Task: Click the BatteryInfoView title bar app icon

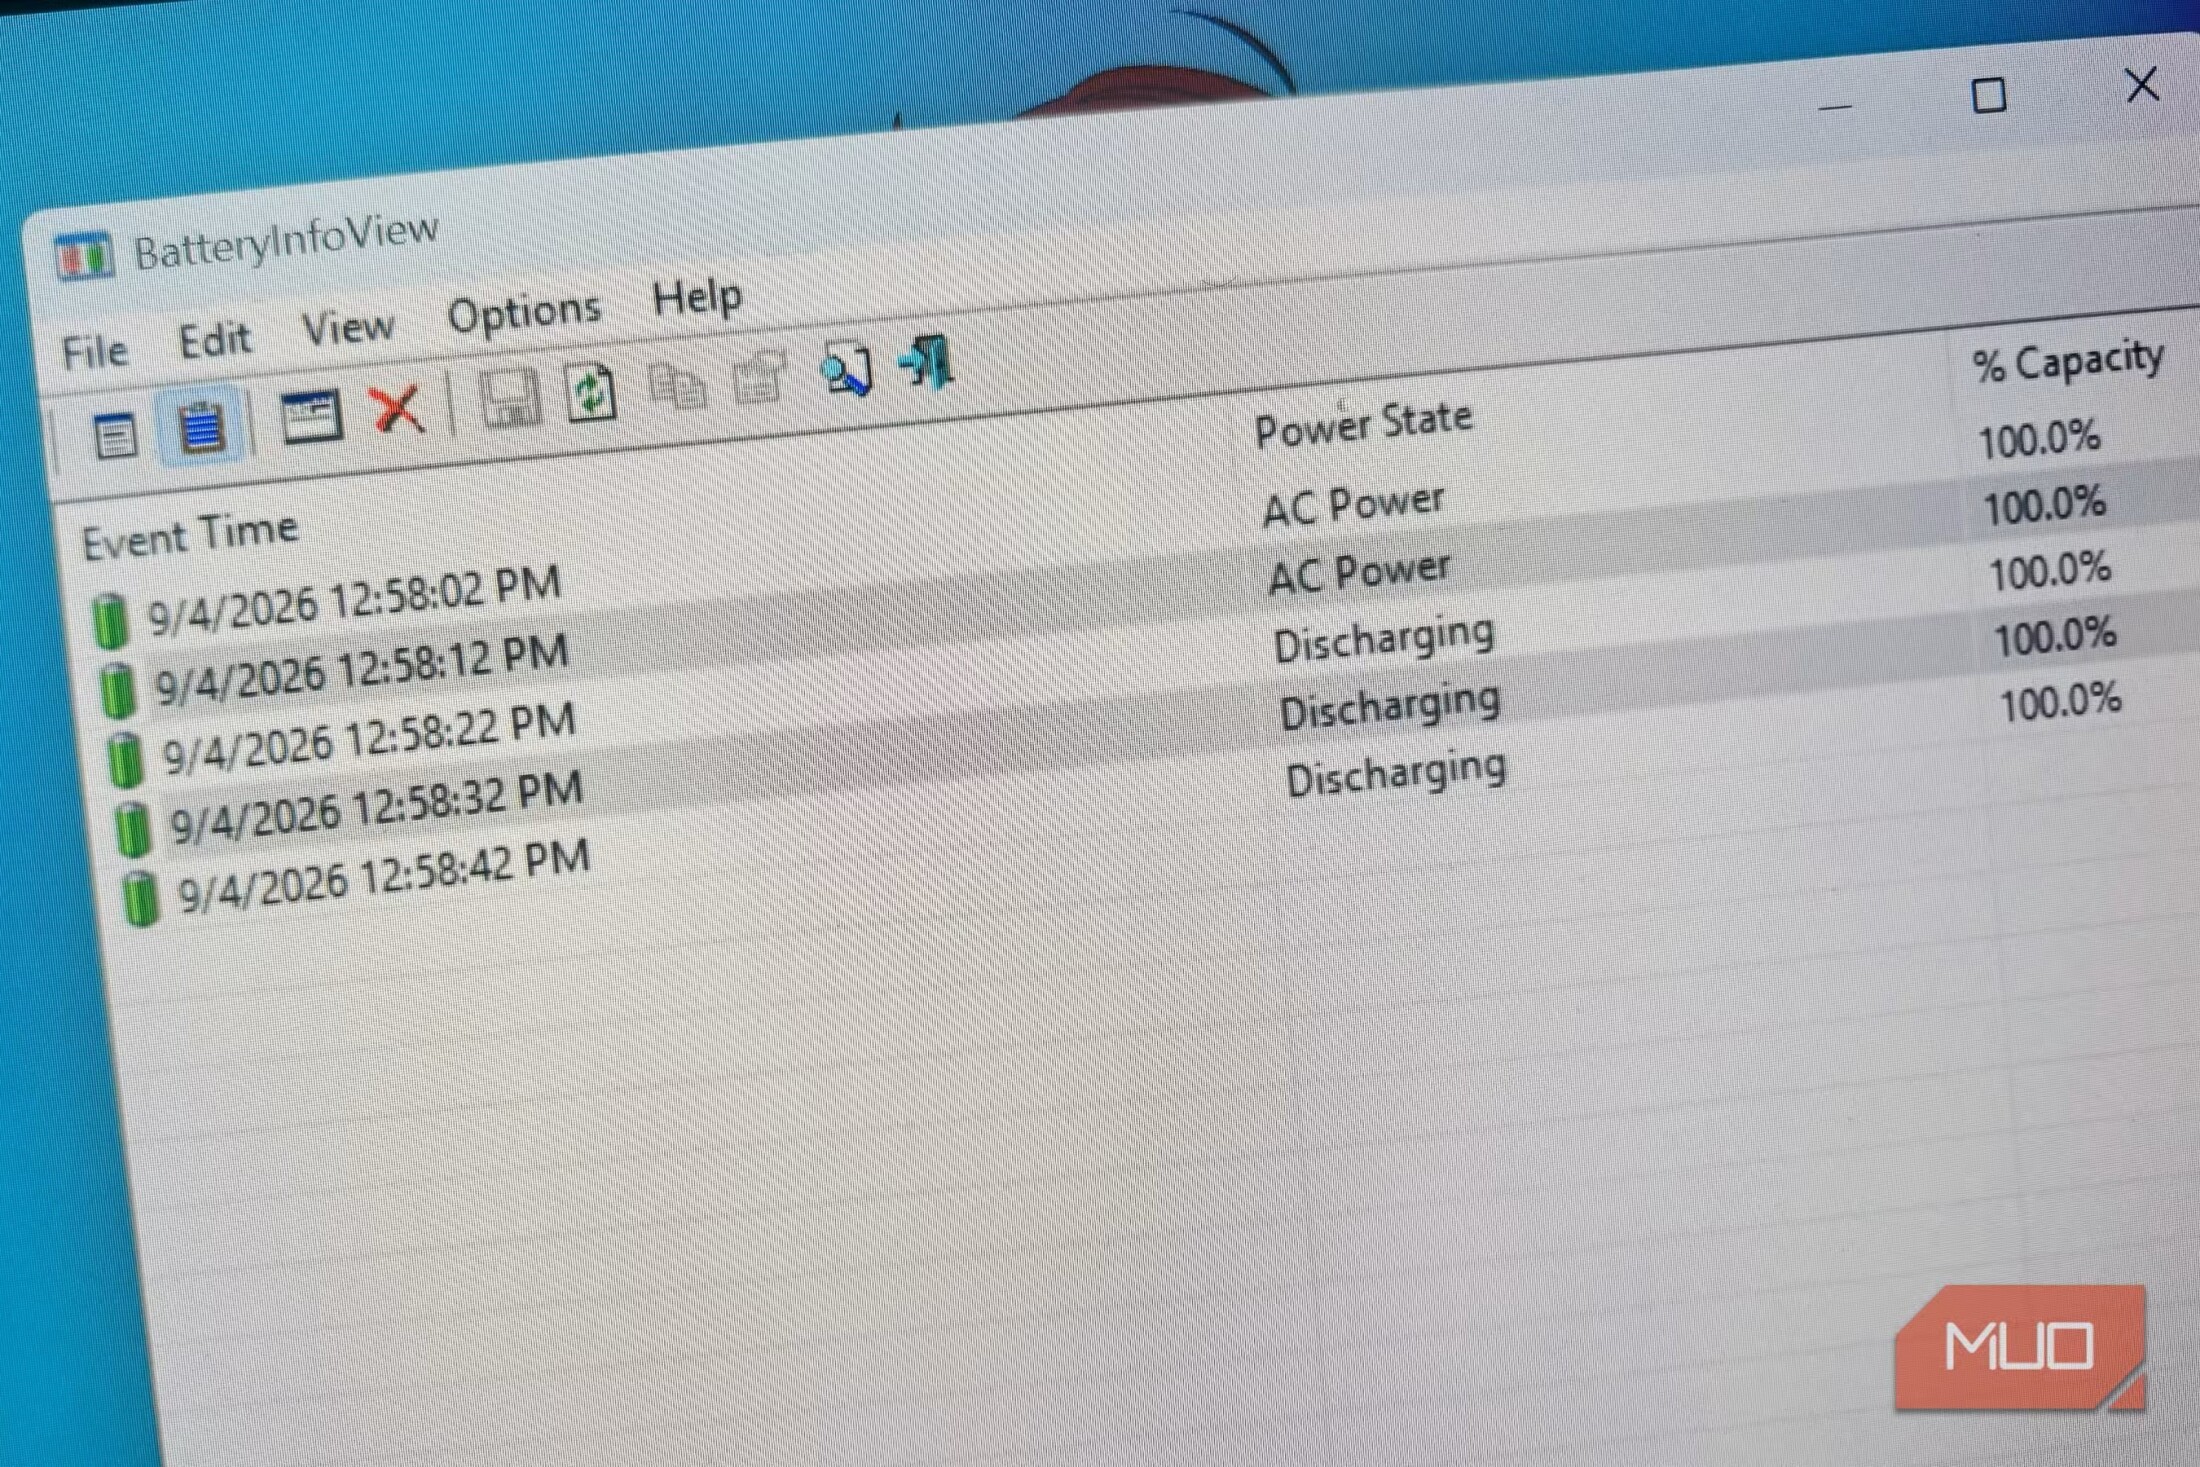Action: click(x=84, y=256)
